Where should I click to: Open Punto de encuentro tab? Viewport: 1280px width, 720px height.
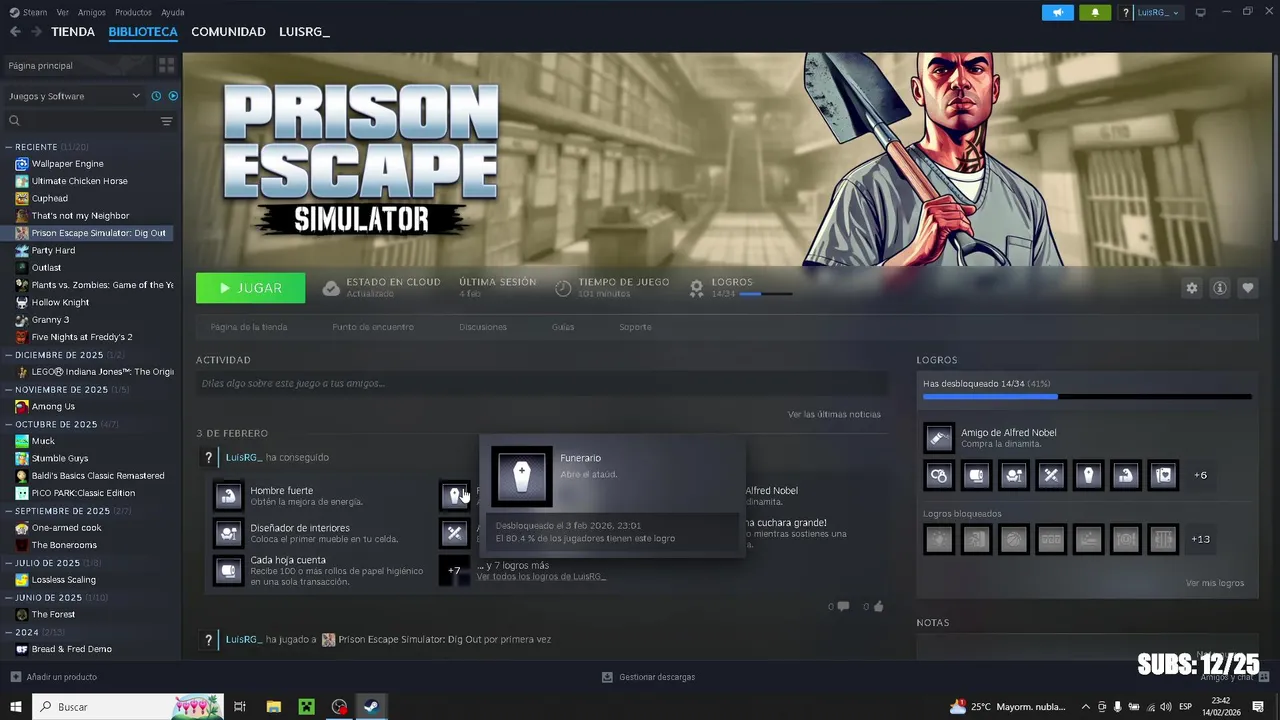(373, 327)
